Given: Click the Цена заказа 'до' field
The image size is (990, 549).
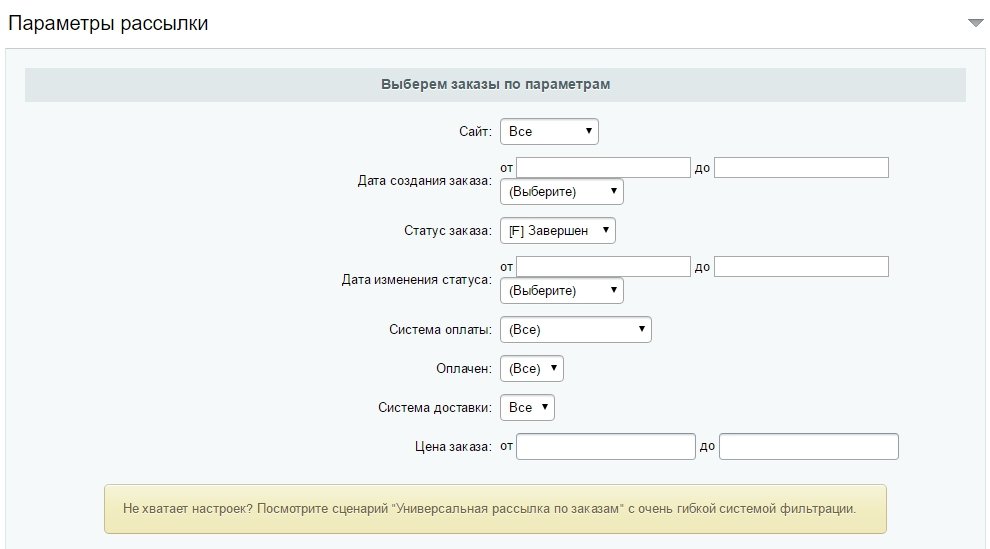Looking at the screenshot, I should (x=809, y=446).
